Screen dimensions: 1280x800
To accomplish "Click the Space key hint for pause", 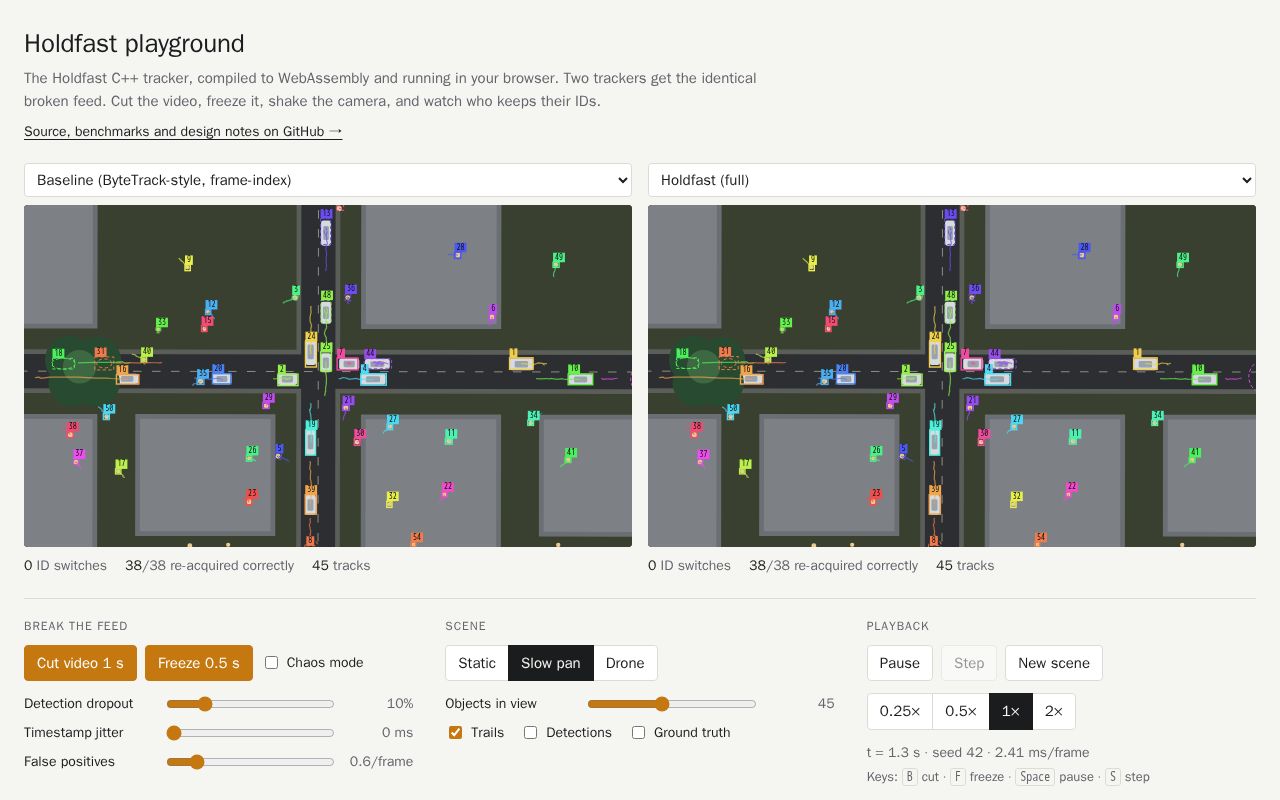I will 1035,777.
